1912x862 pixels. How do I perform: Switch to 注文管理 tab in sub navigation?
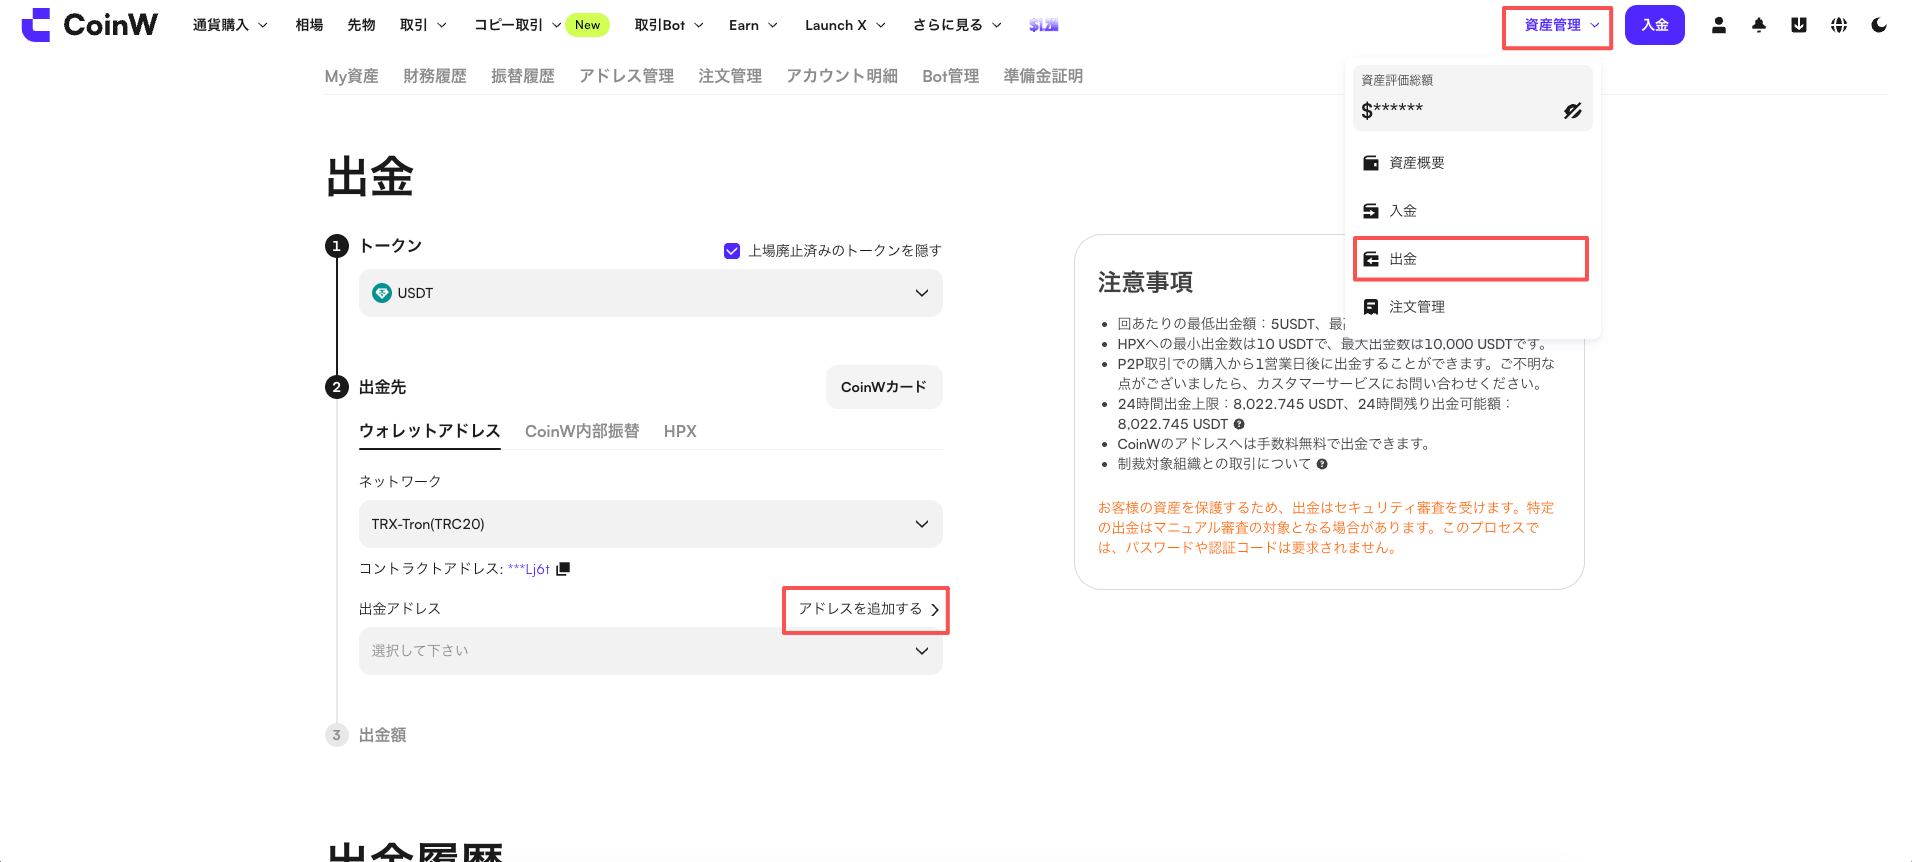tap(730, 76)
